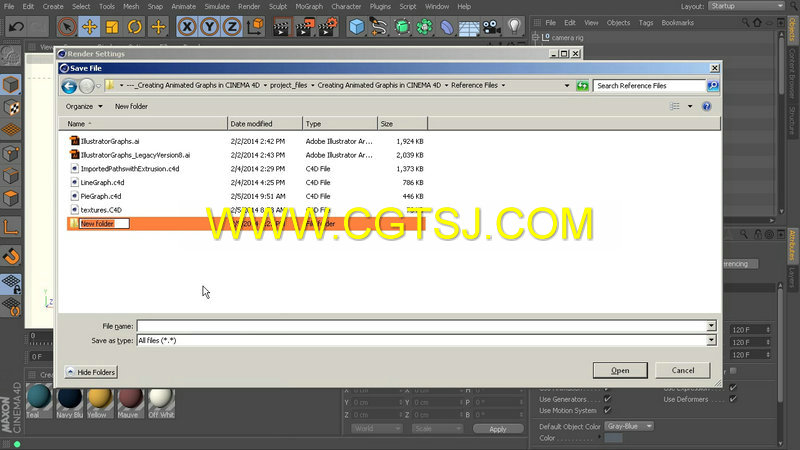
Task: Click the blue help icon in dialog
Action: [x=707, y=106]
